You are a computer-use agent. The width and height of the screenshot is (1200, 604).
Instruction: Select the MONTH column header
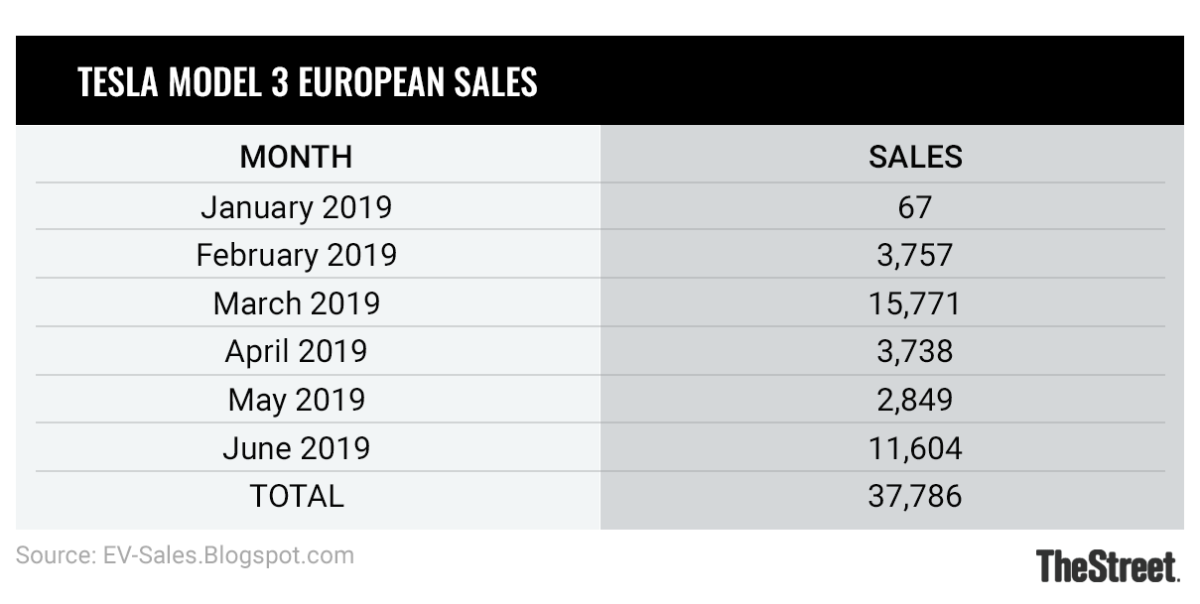(296, 157)
